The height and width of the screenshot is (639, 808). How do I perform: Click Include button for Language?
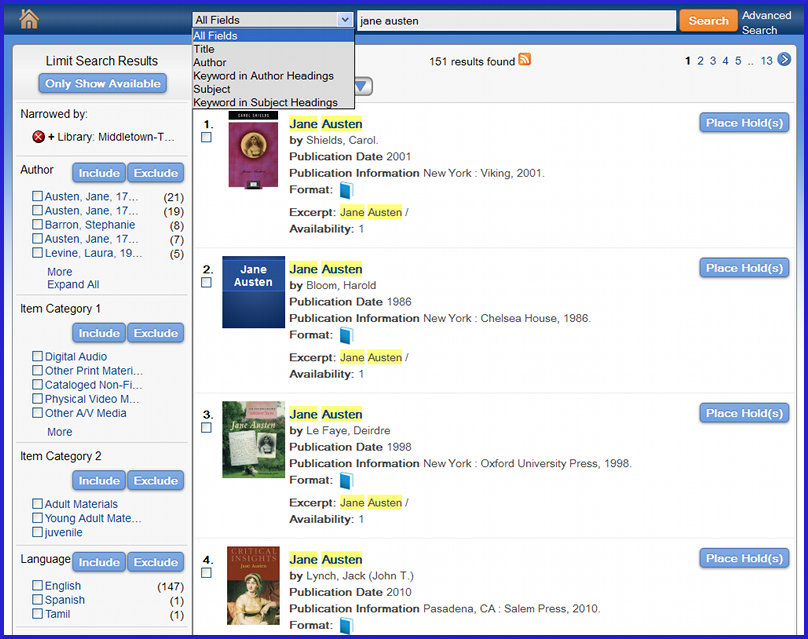99,562
